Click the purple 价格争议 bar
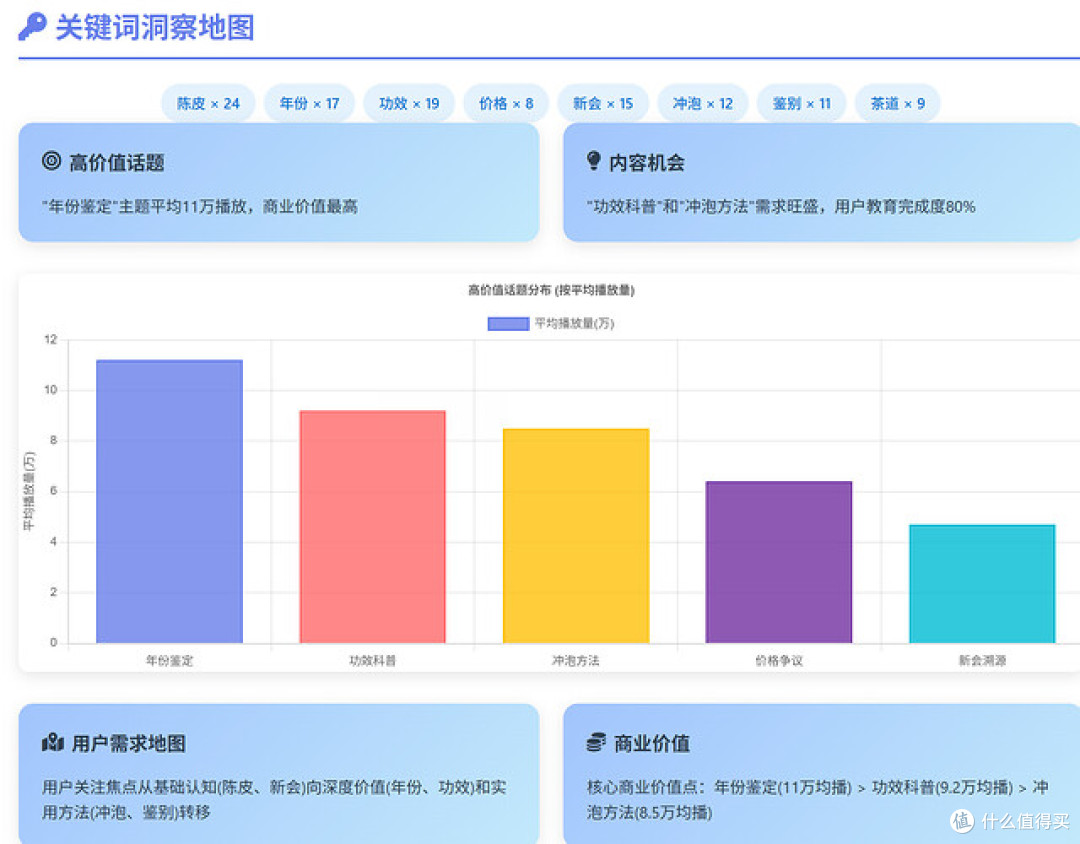 [779, 562]
